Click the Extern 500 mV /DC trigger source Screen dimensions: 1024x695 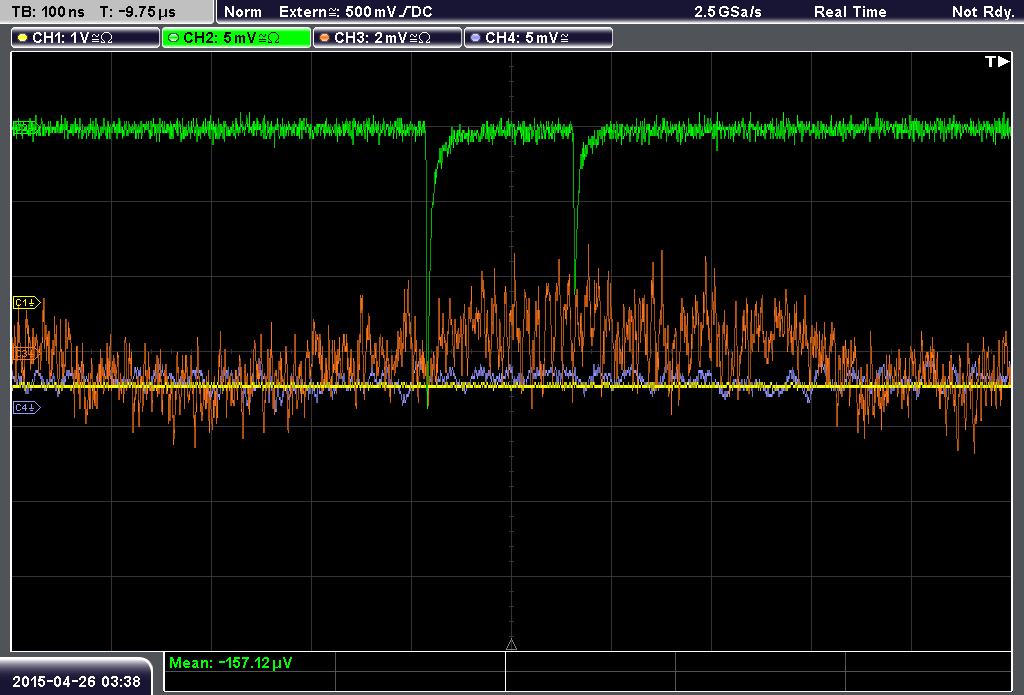(x=356, y=12)
